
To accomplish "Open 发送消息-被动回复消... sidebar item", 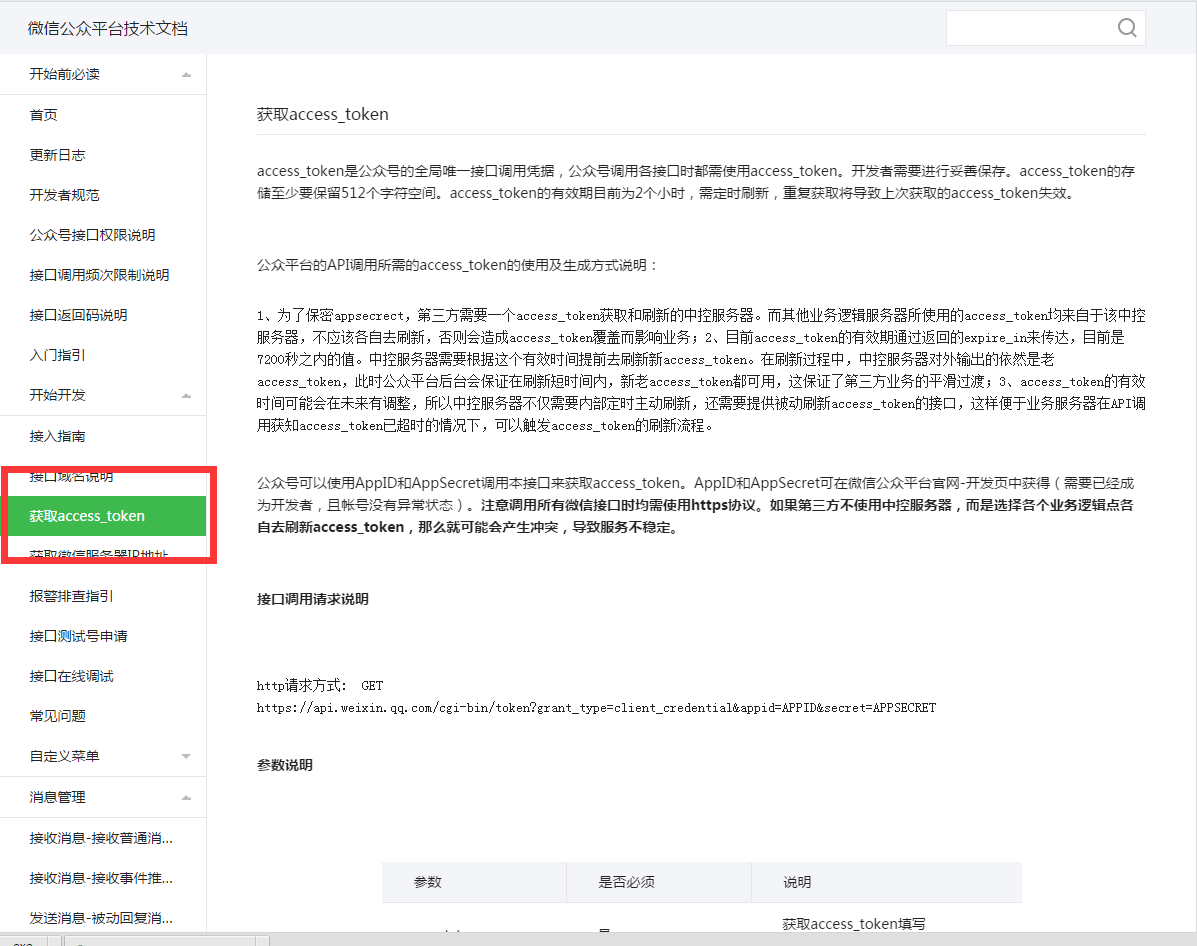I will point(101,918).
